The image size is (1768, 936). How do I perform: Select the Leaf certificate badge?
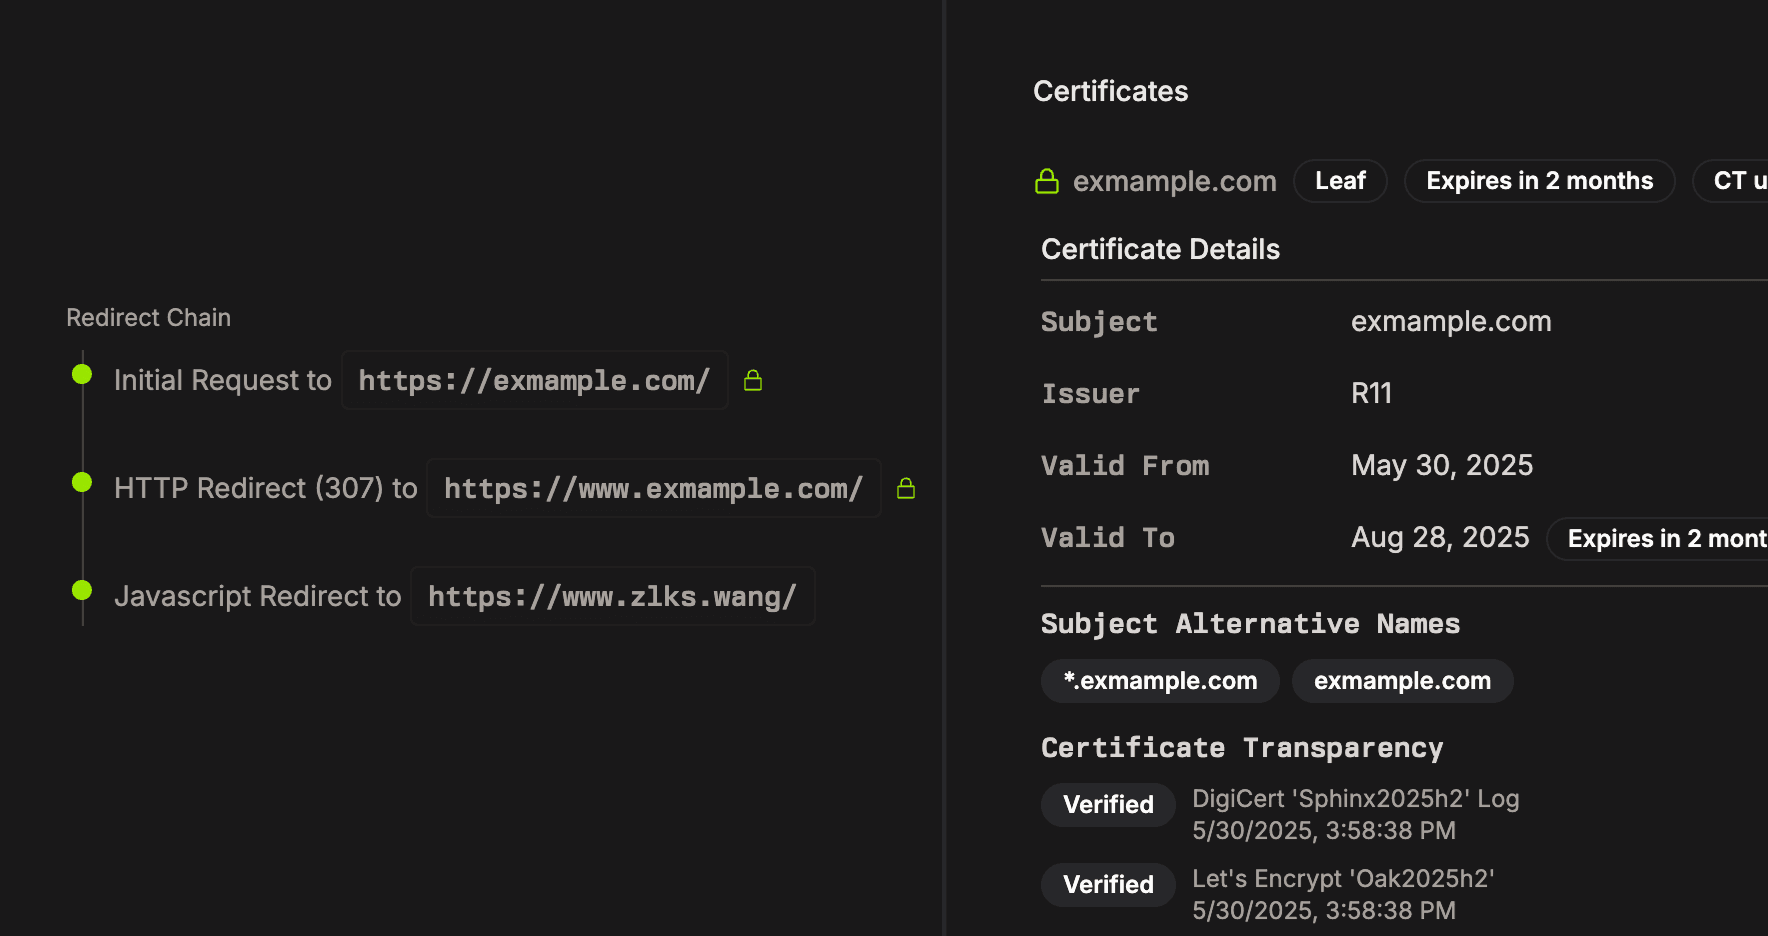coord(1340,182)
